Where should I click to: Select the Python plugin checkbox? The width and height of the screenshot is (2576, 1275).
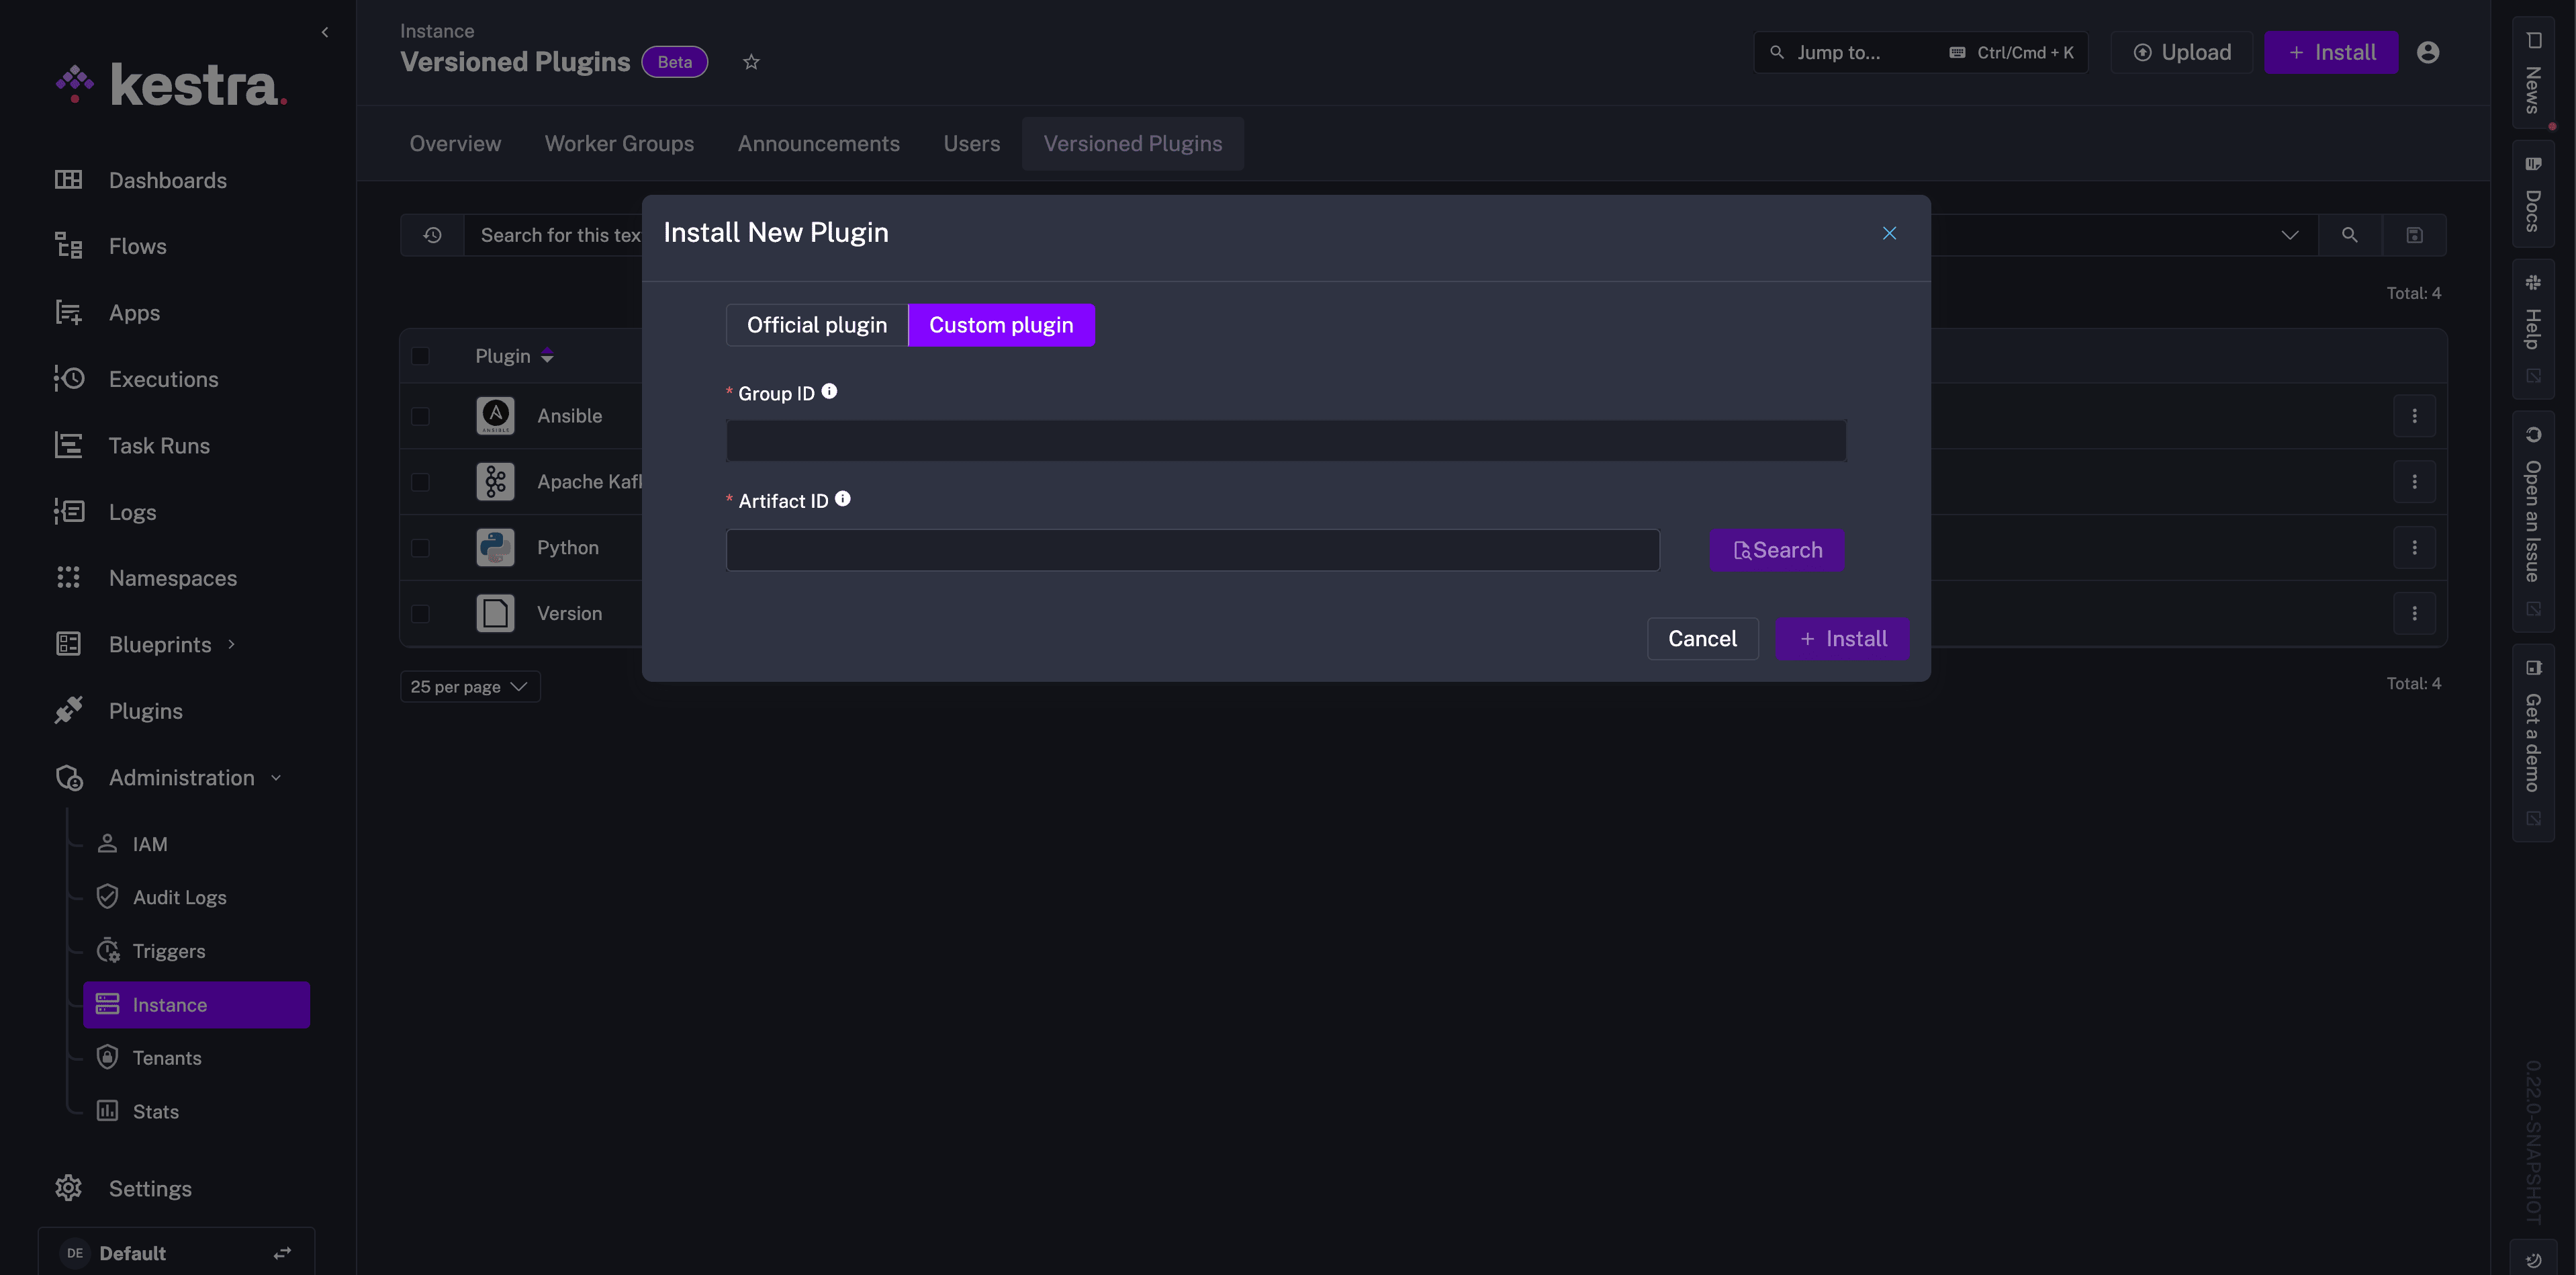[x=421, y=548]
